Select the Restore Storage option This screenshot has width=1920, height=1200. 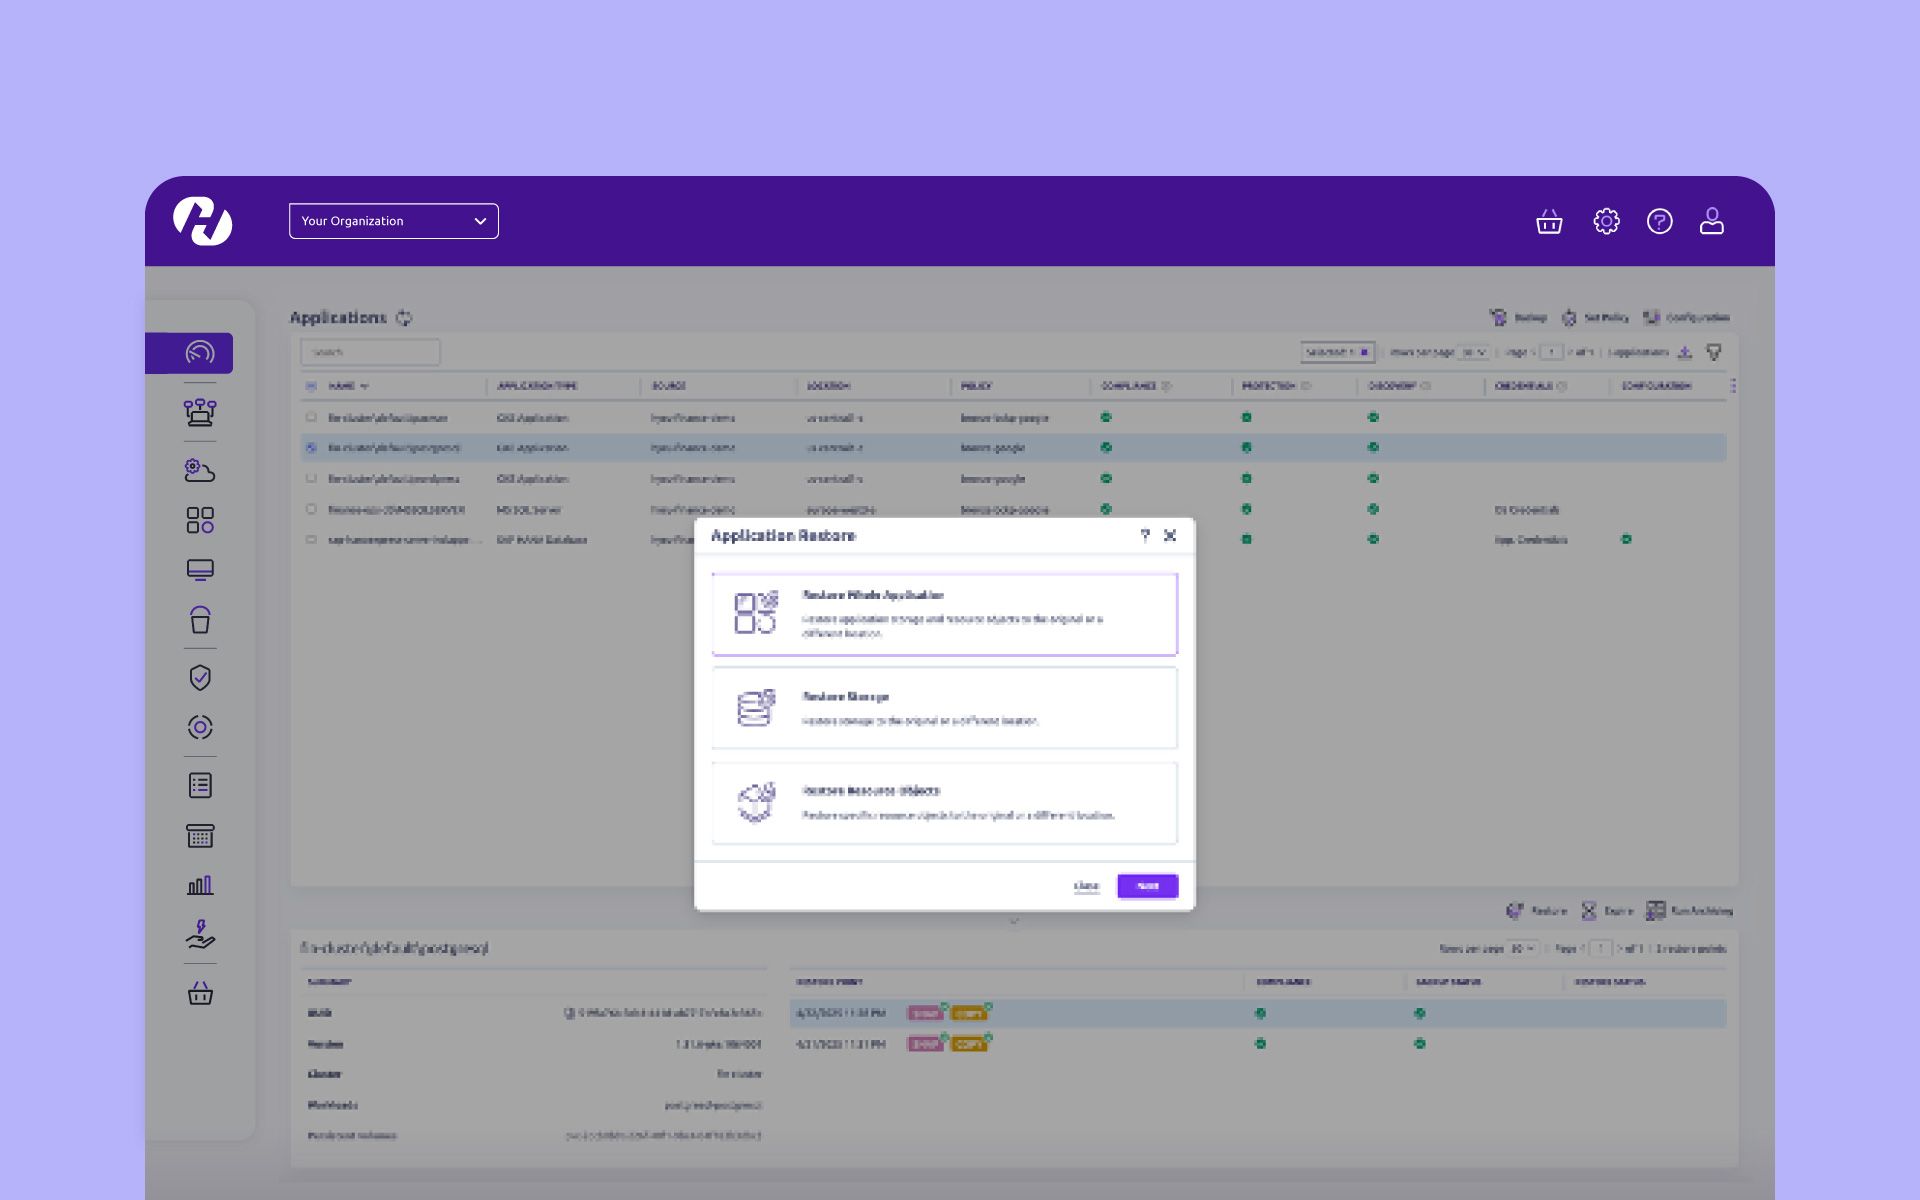[945, 708]
